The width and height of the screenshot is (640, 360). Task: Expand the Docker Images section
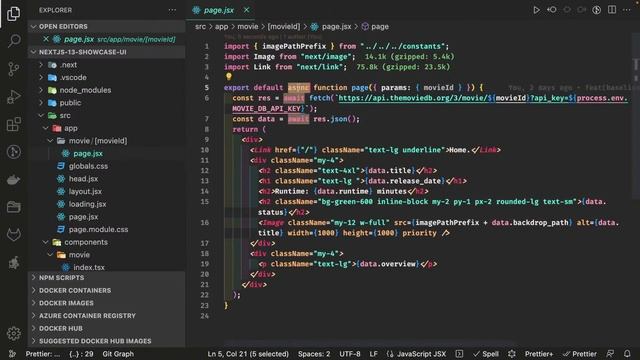pos(107,303)
